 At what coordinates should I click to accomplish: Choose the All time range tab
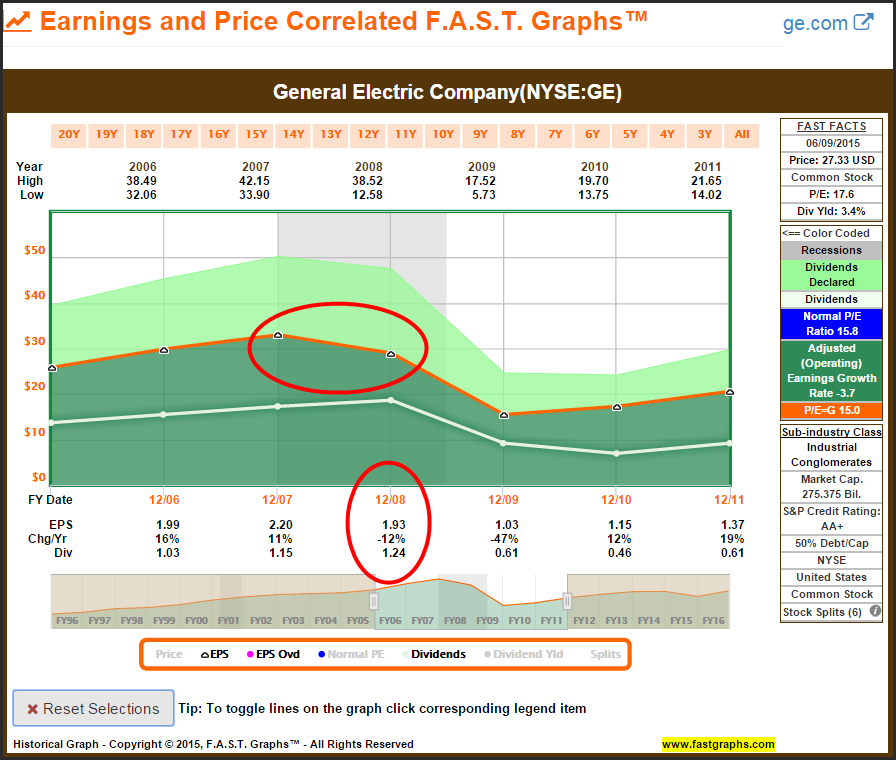[x=742, y=135]
